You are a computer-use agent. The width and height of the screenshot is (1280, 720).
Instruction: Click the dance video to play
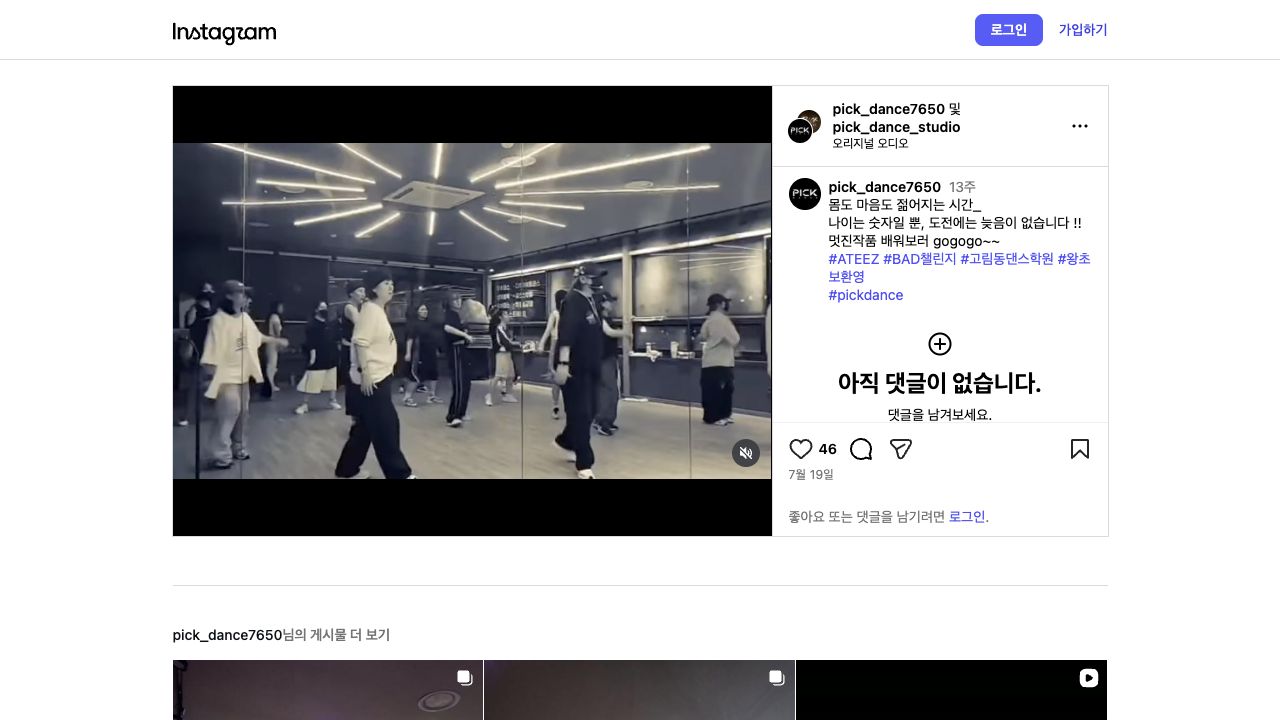coord(472,311)
